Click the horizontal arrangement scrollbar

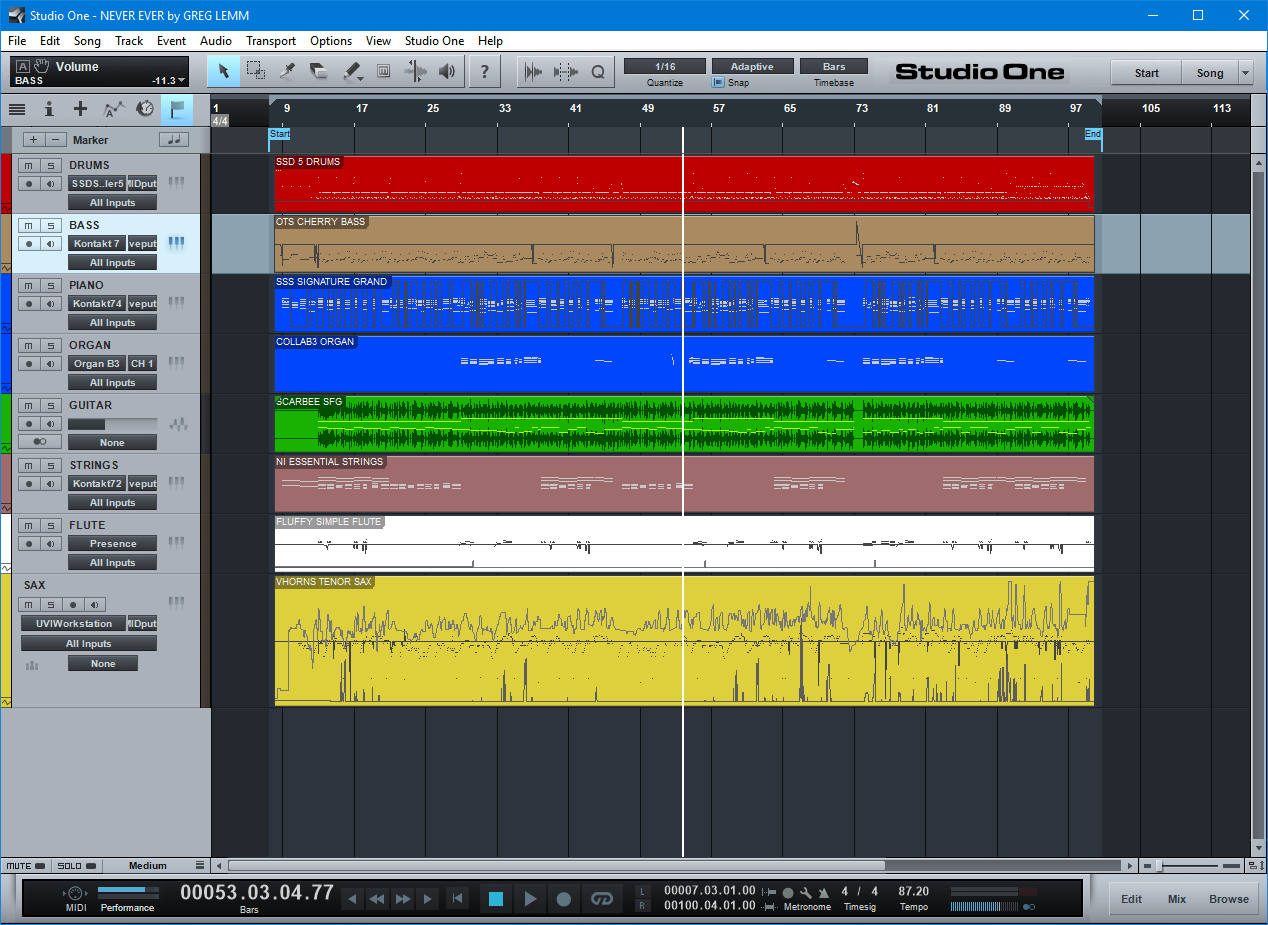(556, 866)
